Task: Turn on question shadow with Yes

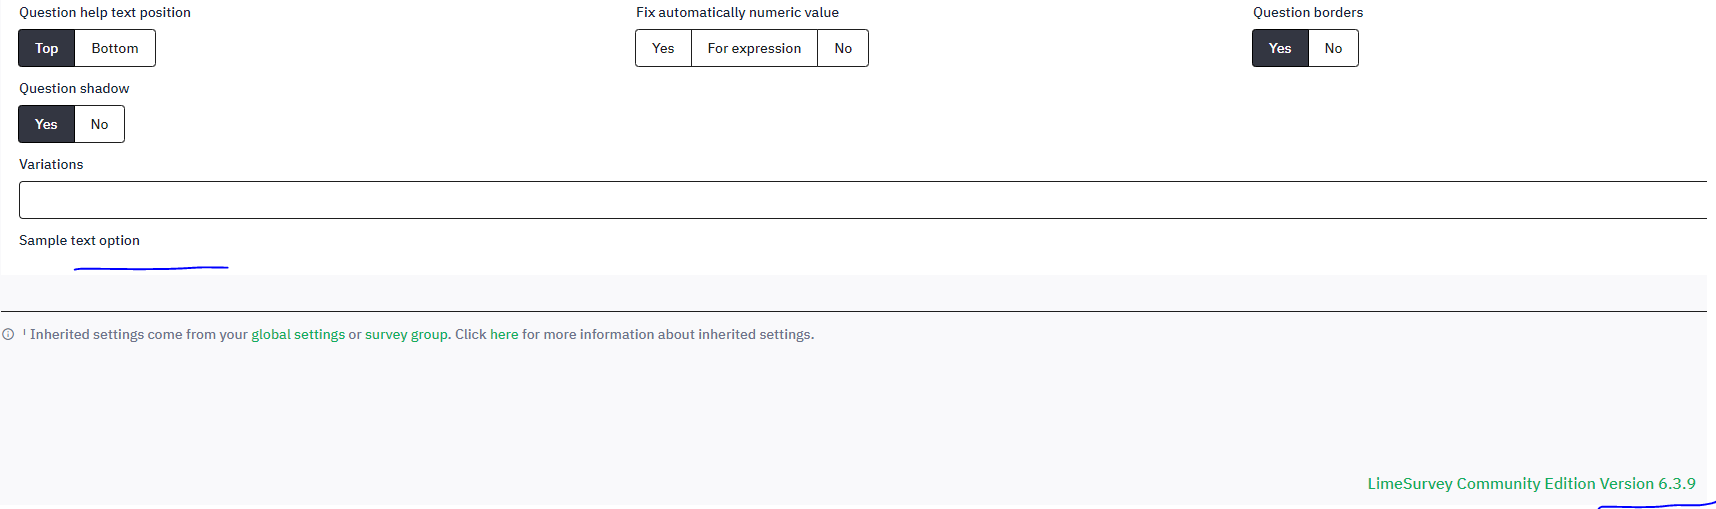Action: (x=47, y=124)
